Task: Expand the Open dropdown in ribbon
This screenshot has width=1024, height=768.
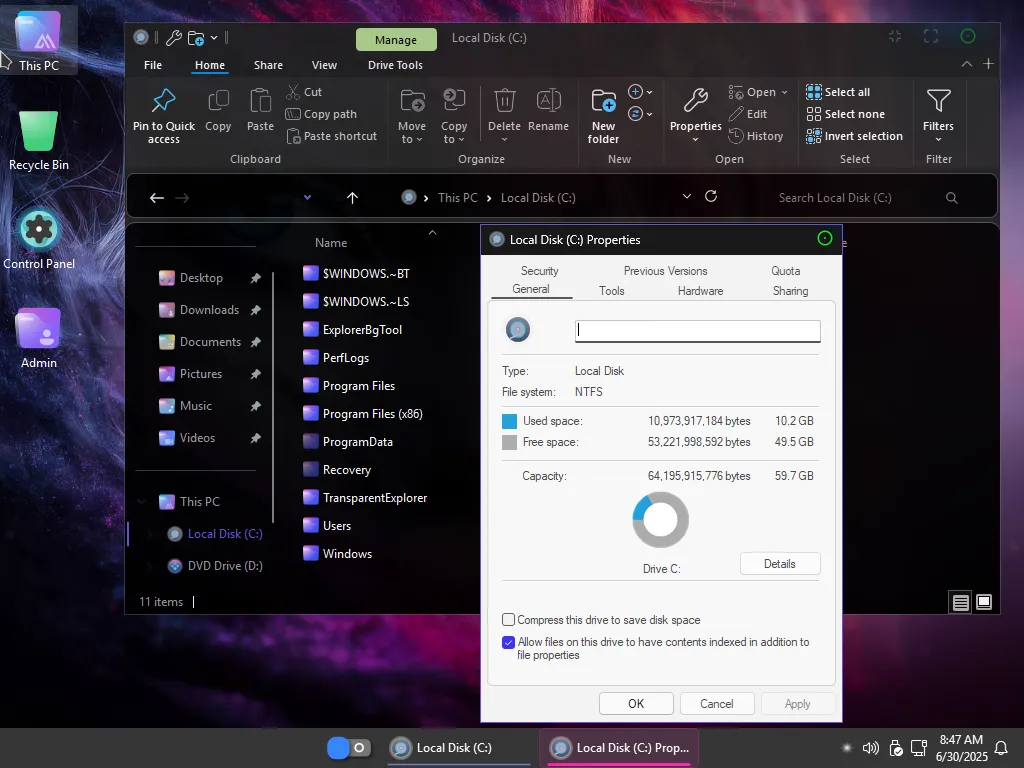Action: [x=784, y=93]
